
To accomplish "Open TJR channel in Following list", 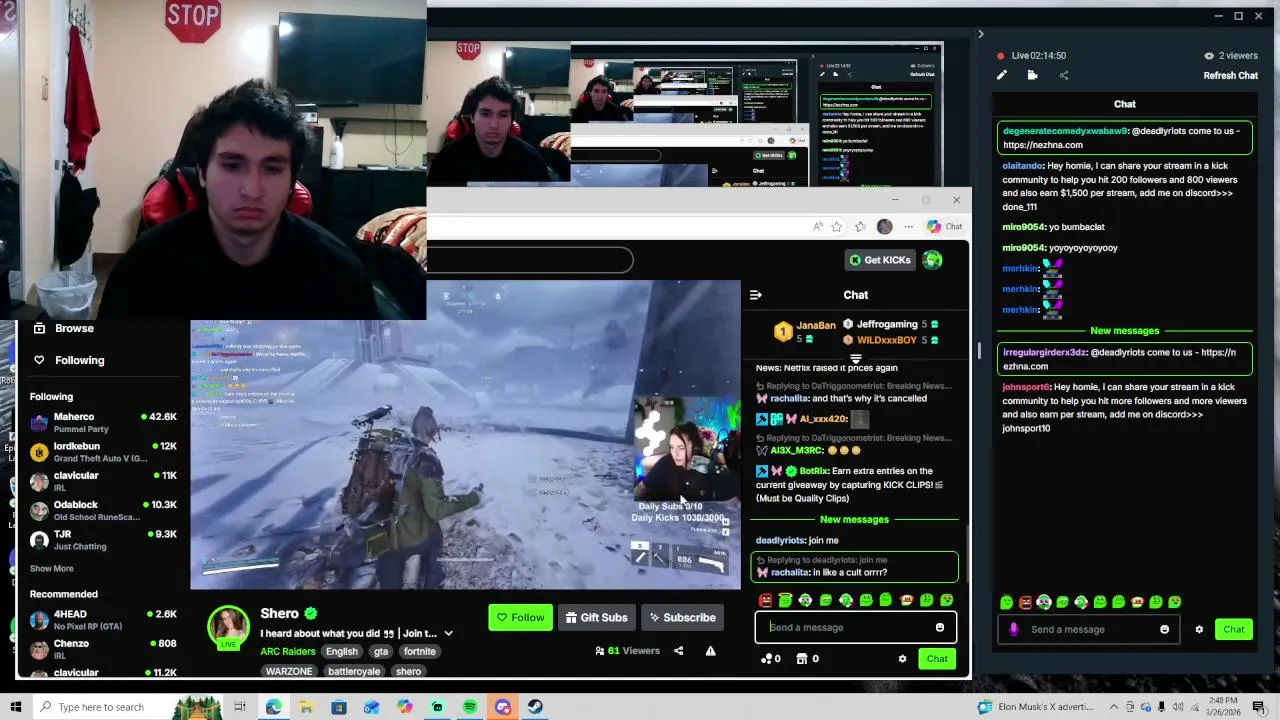I will [x=103, y=540].
